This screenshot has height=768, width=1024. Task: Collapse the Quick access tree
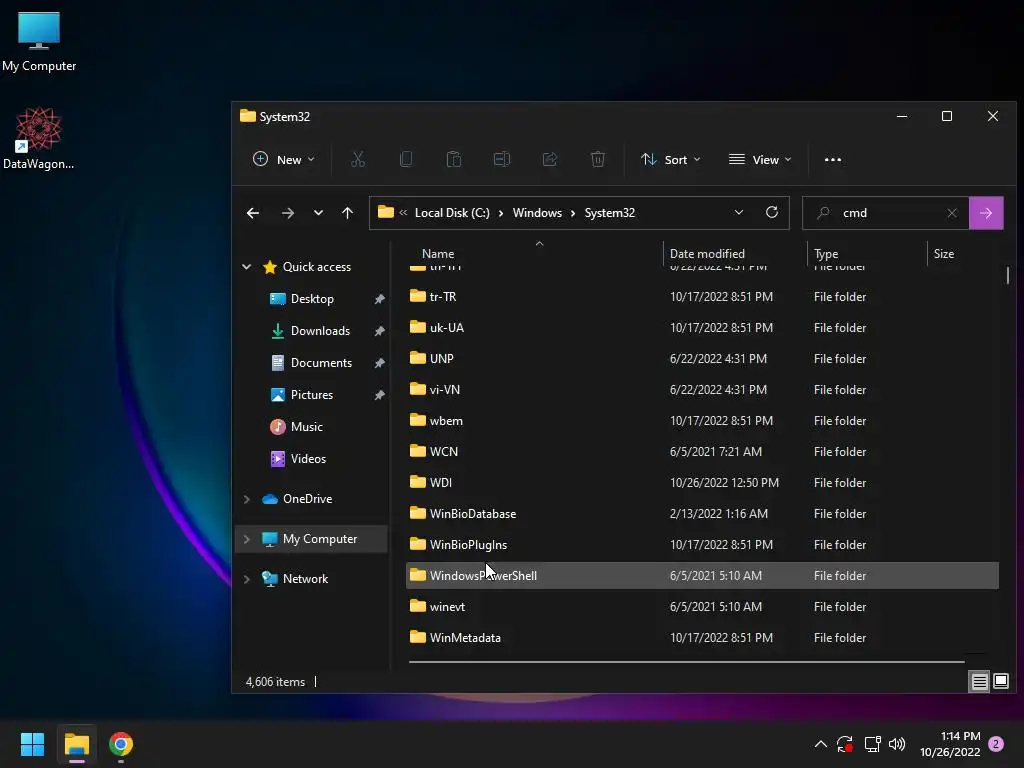[x=246, y=266]
